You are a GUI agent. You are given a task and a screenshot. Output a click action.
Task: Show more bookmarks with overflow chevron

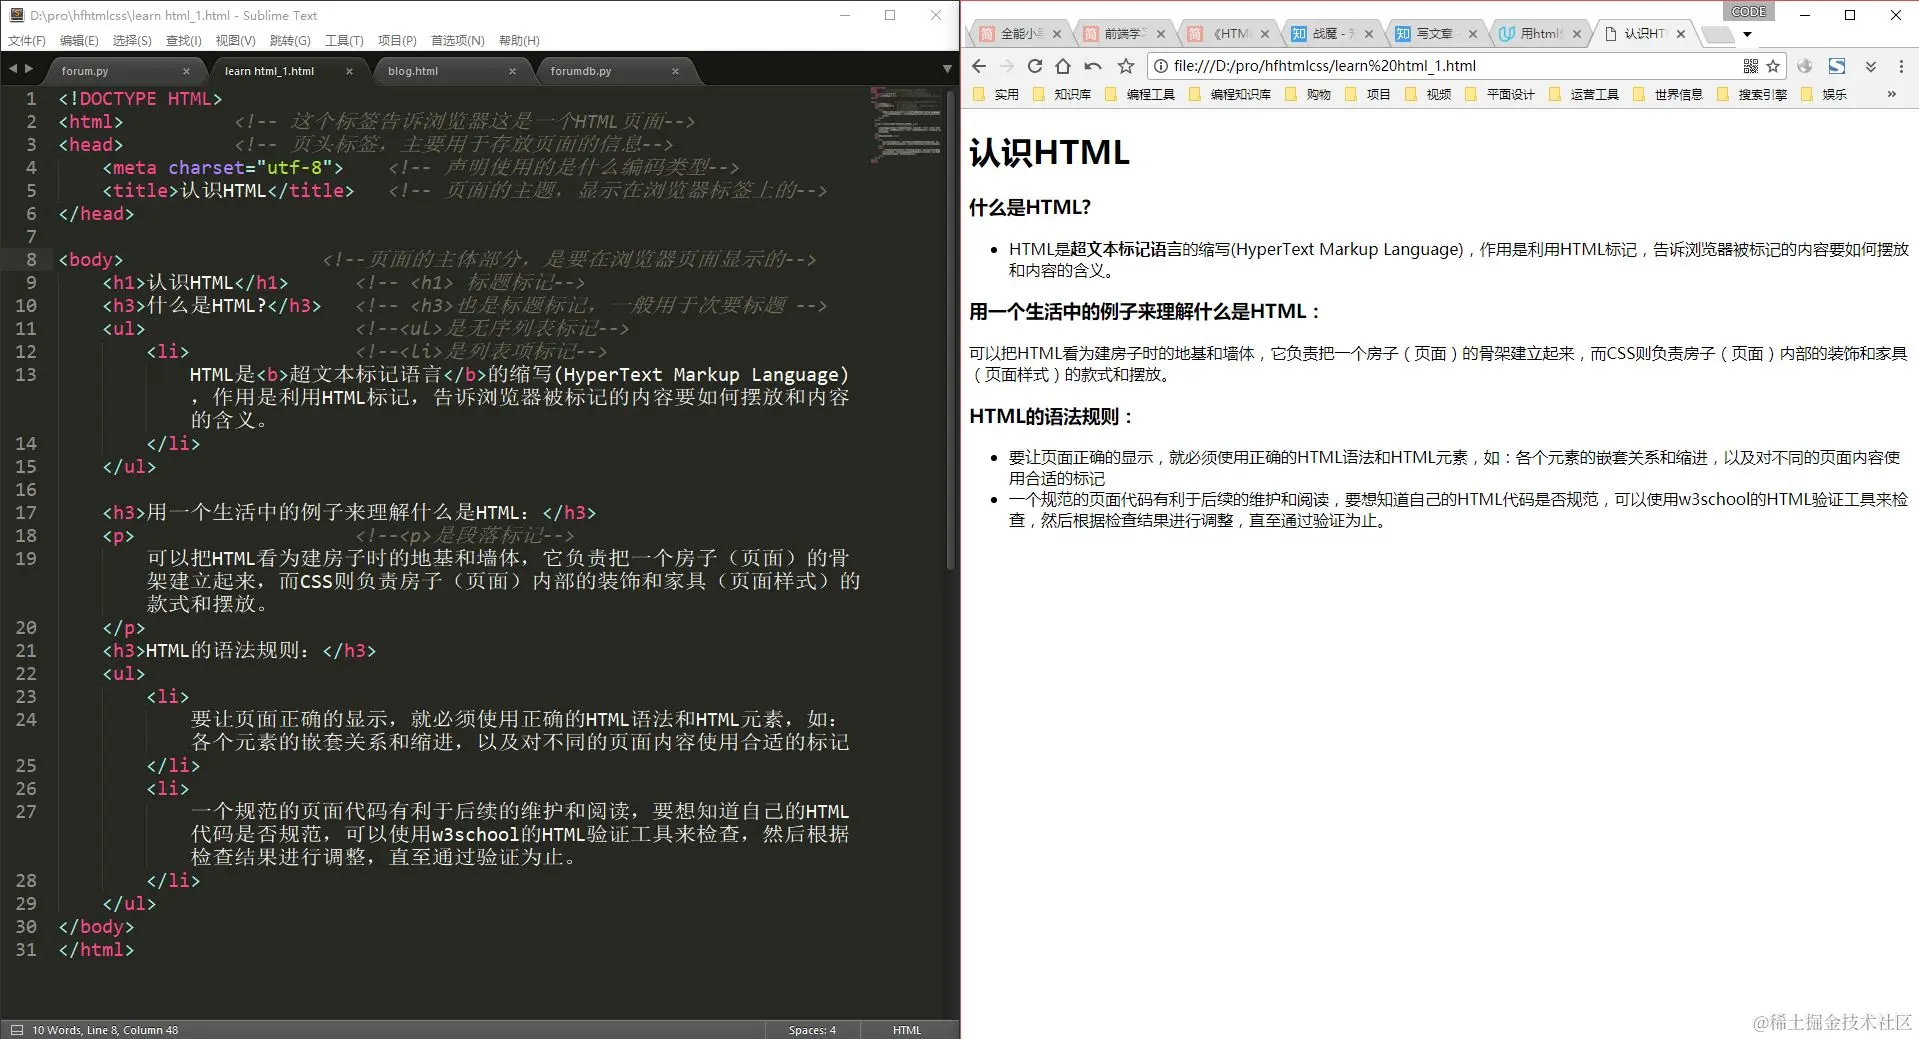click(1891, 94)
